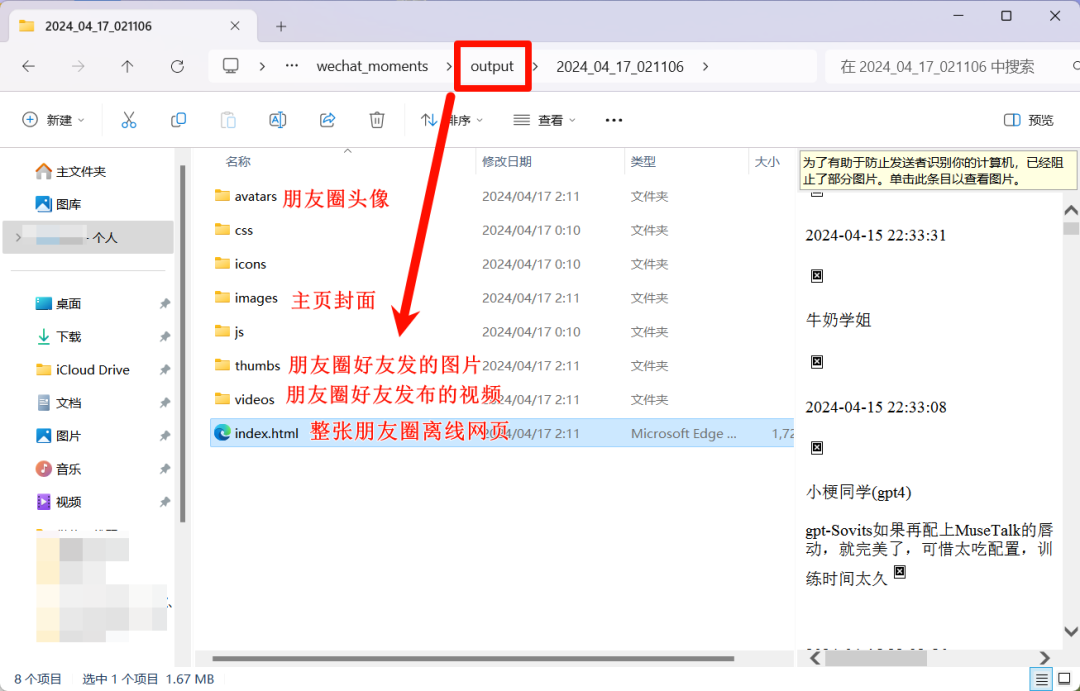The image size is (1080, 691).
Task: Open a new tab with plus button
Action: pos(281,26)
